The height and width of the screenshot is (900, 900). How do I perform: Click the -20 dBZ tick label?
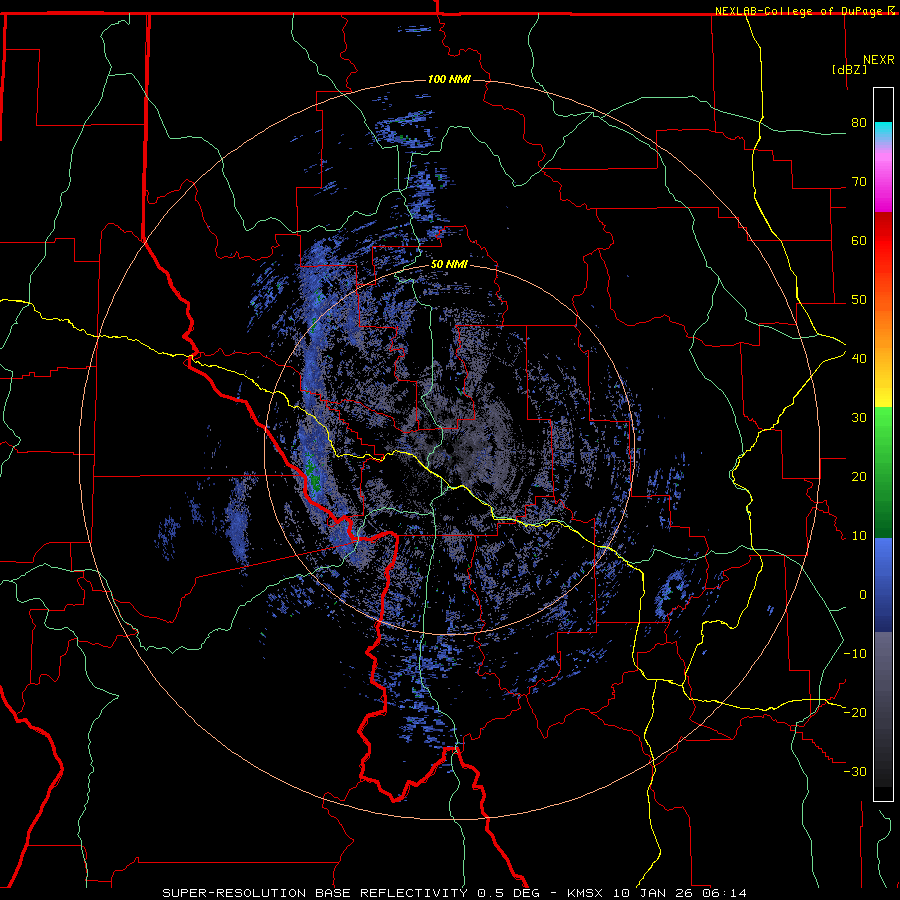[x=855, y=712]
